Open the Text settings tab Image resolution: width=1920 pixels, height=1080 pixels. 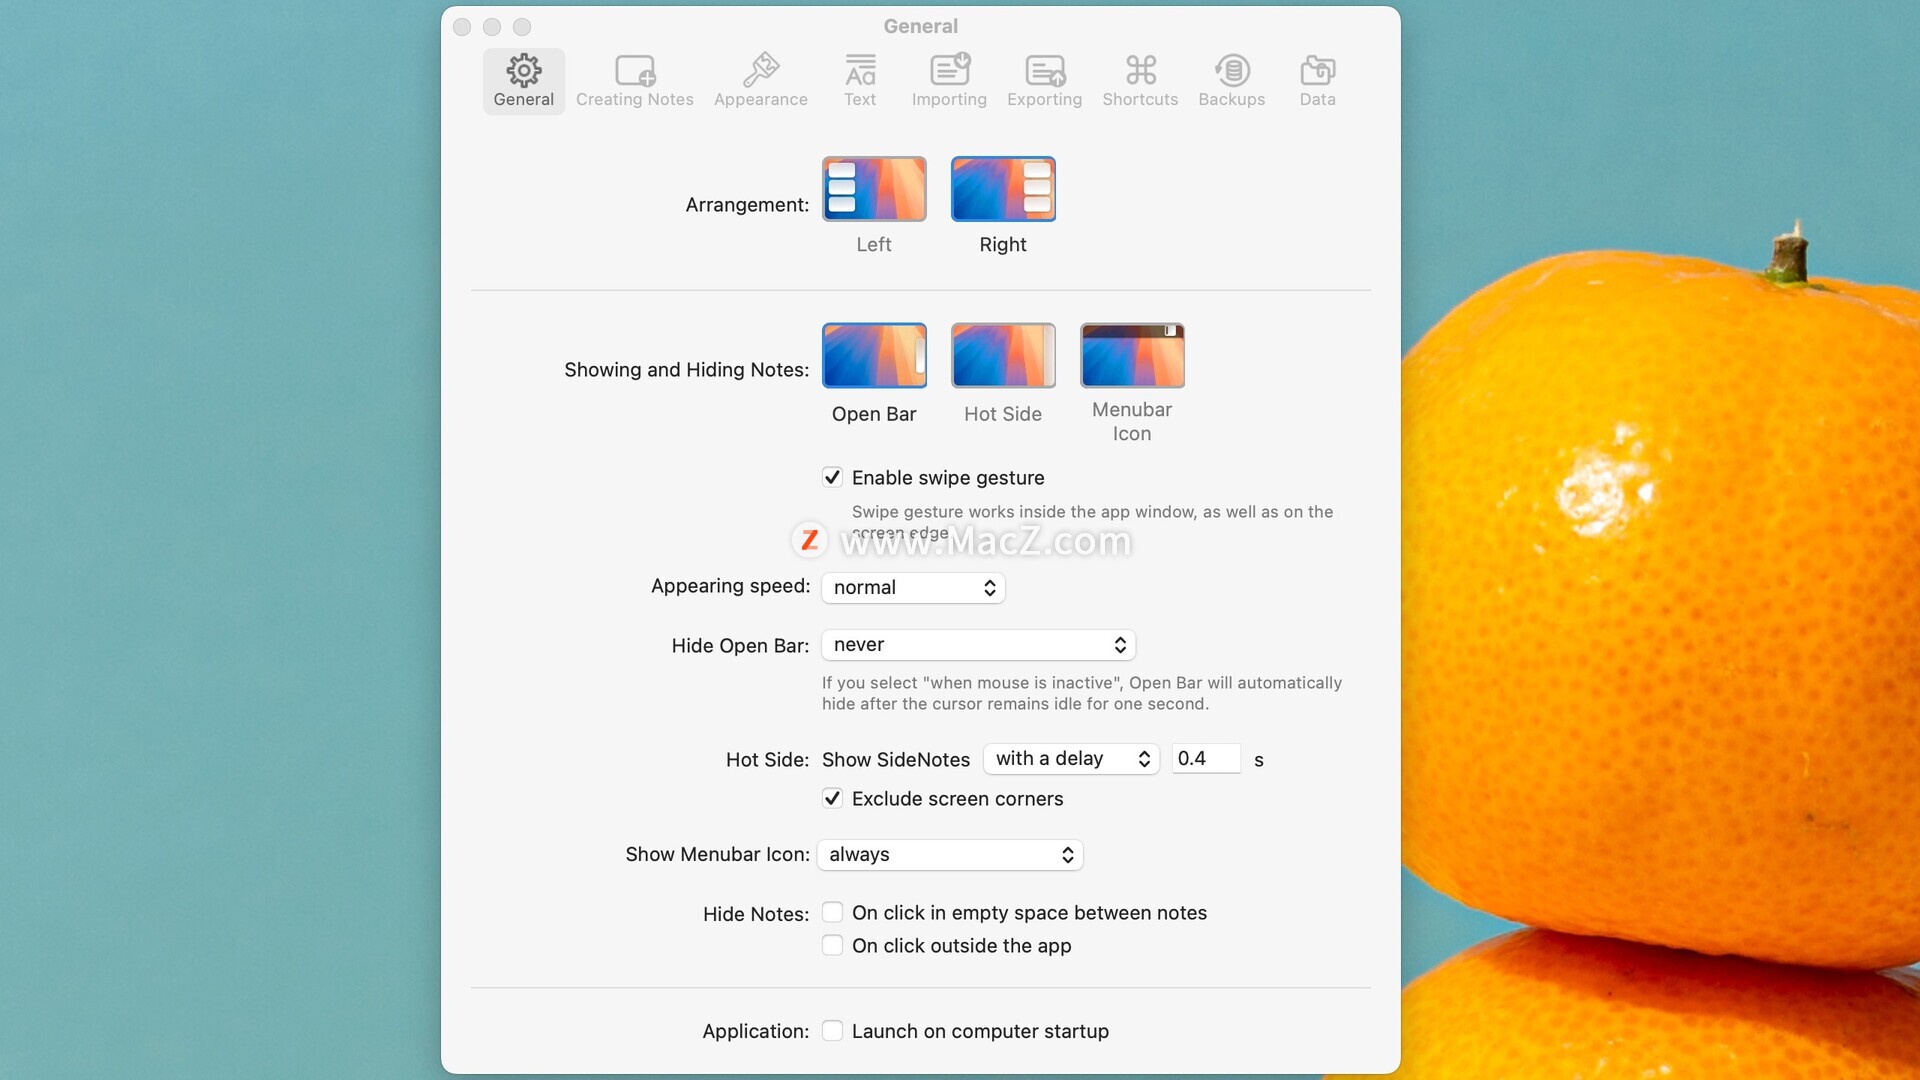859,81
